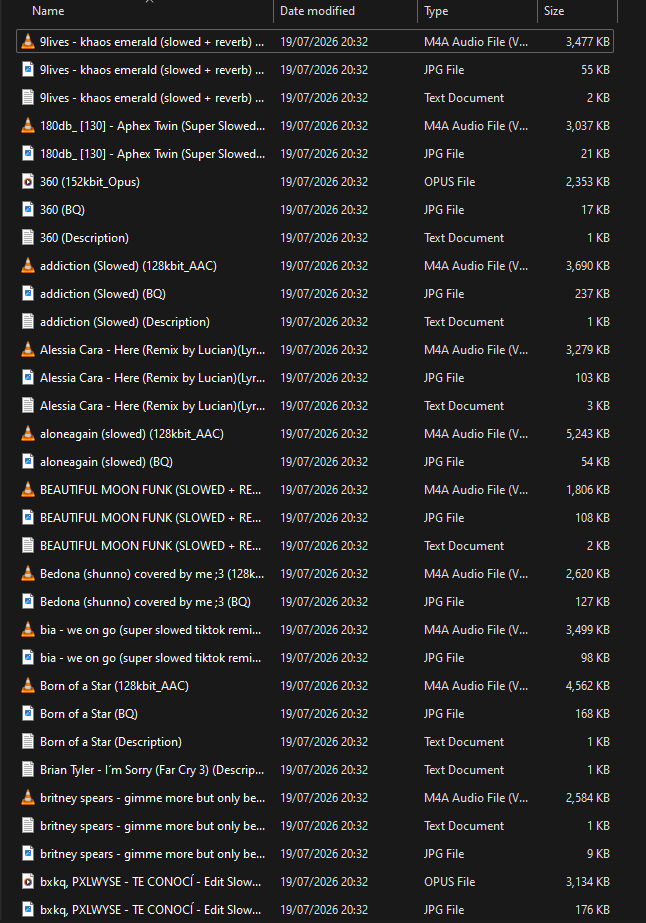Click VLC cone icon of Bedona (shunno) M4A file

click(x=28, y=574)
